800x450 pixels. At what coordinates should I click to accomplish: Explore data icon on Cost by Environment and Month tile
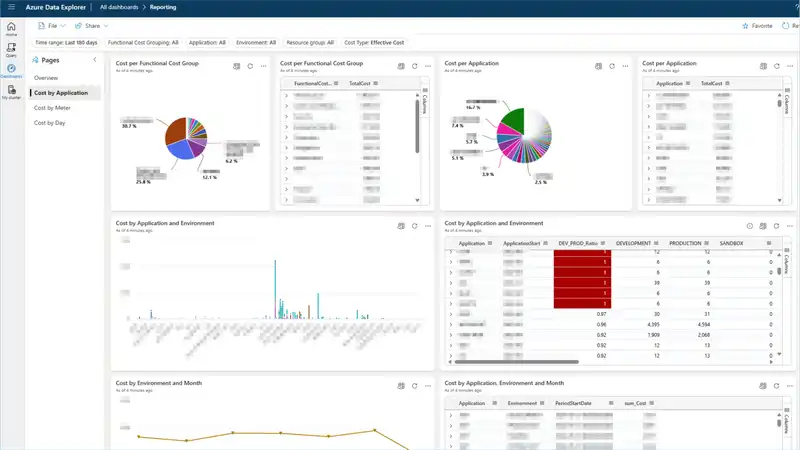pos(399,385)
